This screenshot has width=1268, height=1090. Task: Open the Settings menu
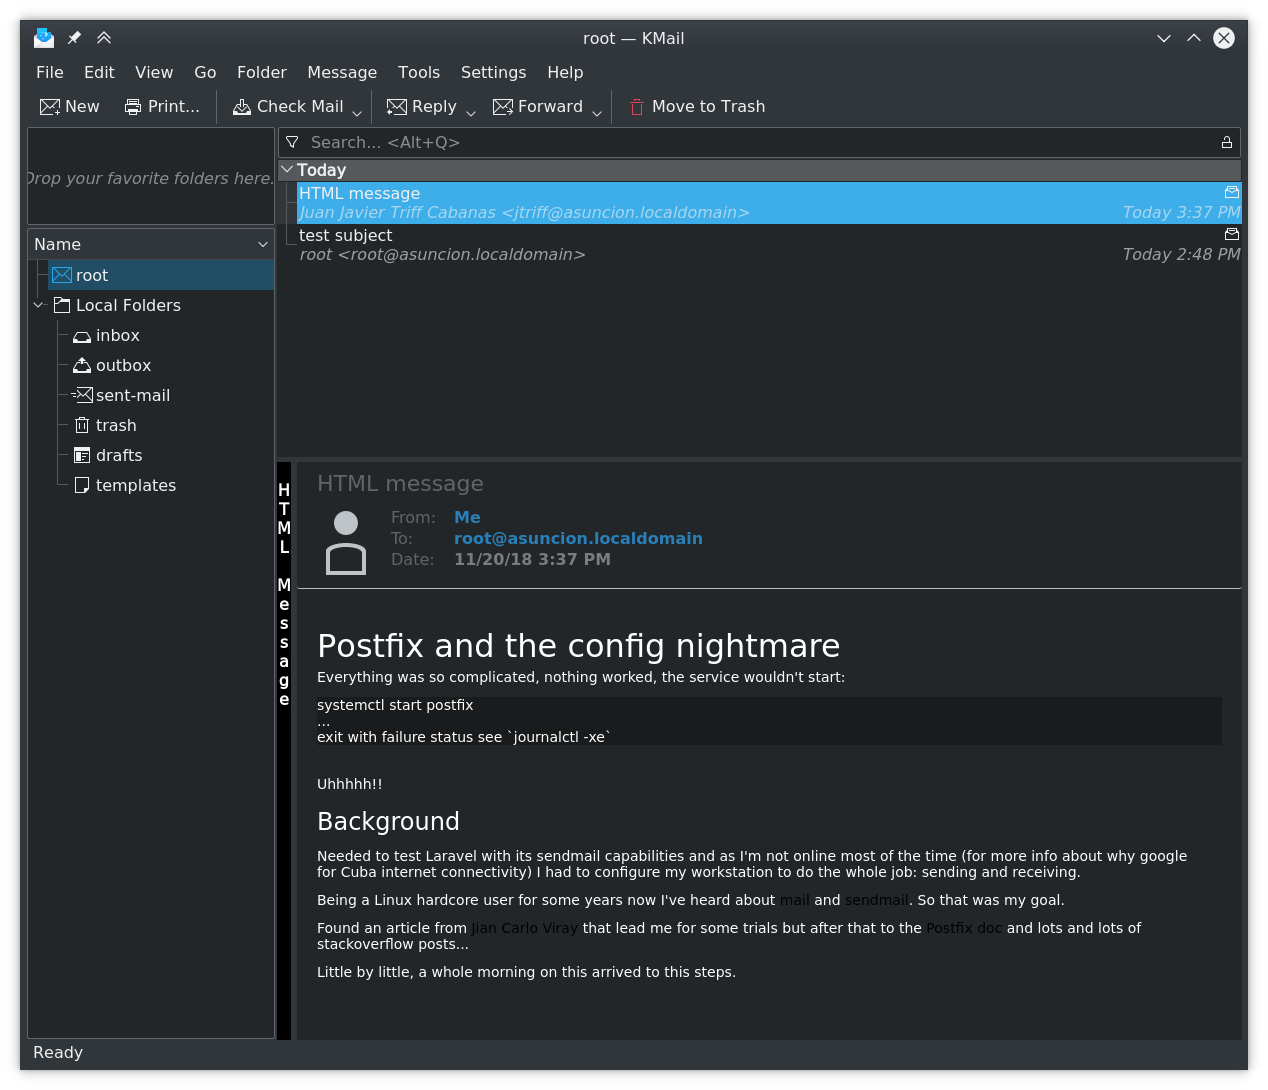coord(493,72)
